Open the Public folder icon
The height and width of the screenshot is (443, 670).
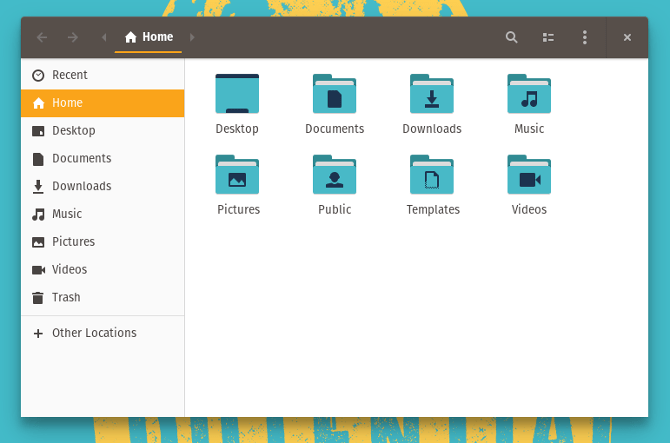tap(335, 174)
